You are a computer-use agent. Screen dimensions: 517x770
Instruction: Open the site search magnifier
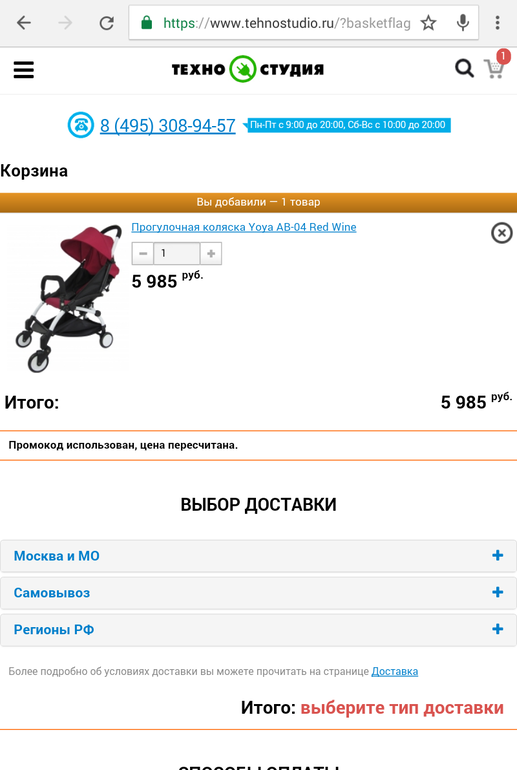(464, 69)
